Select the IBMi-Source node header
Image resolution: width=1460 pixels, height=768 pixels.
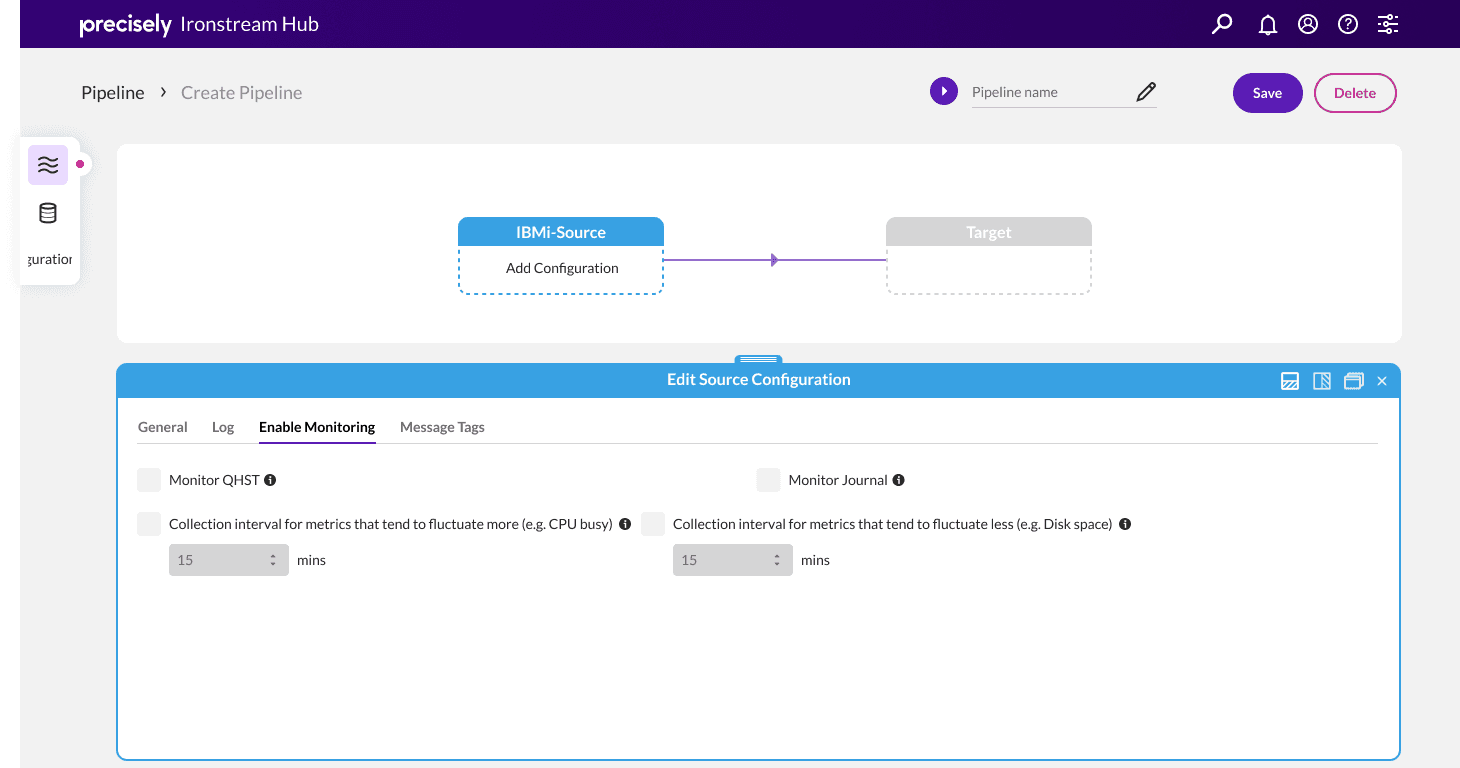[x=561, y=232]
